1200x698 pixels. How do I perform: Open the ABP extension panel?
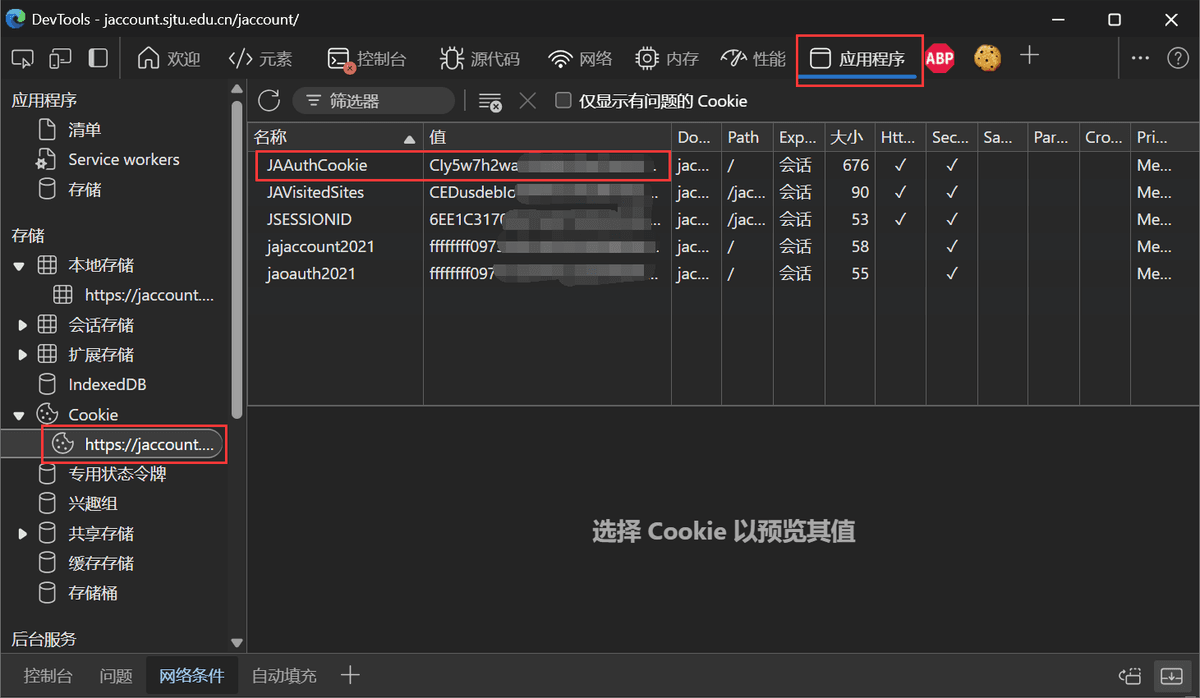939,59
